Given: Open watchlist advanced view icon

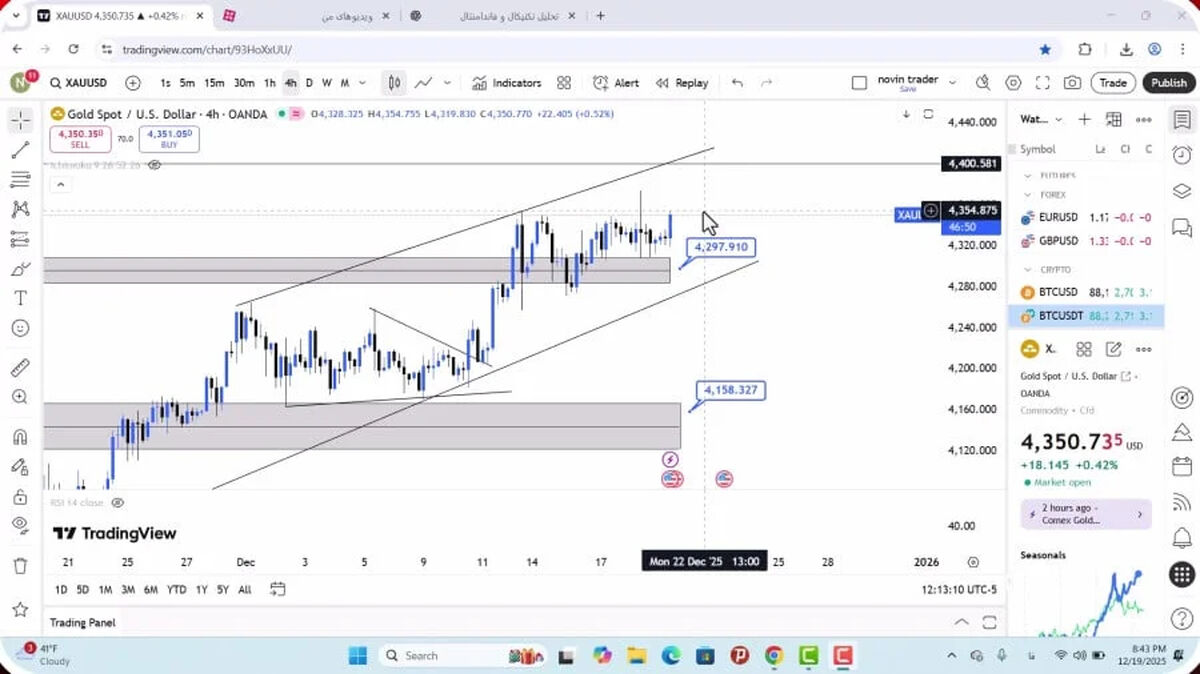Looking at the screenshot, I should 1114,119.
